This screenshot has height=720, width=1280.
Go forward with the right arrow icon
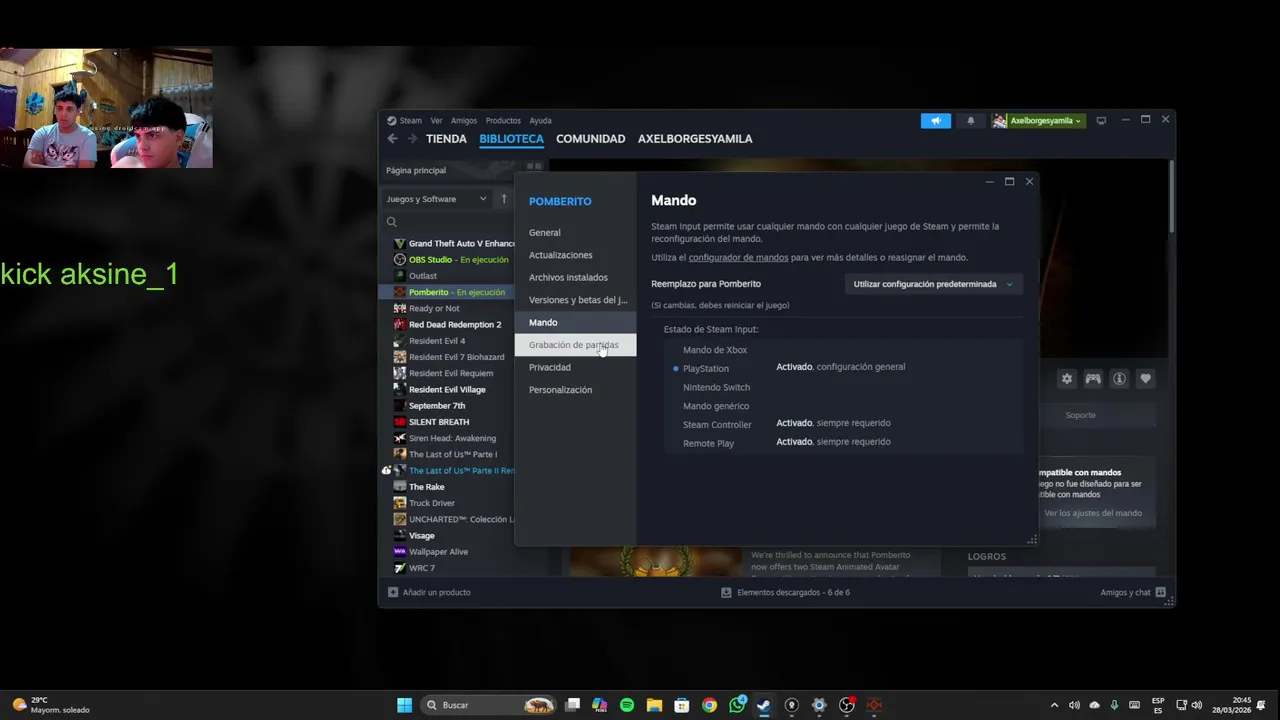click(x=412, y=139)
